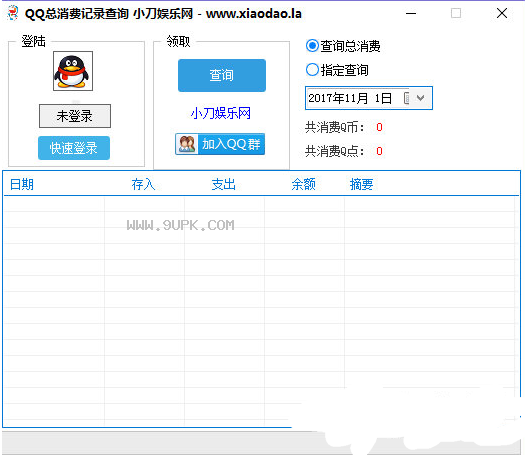Click the 未登录 status button
The height and width of the screenshot is (455, 525).
tap(75, 116)
